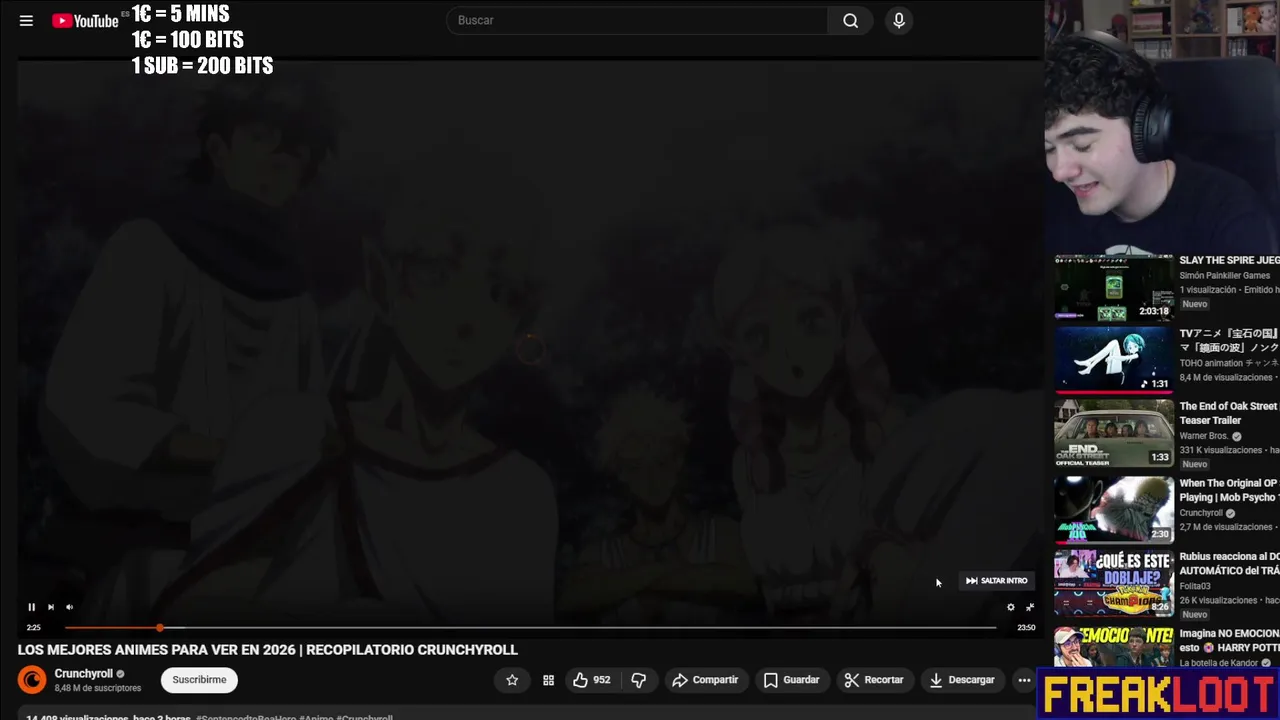This screenshot has height=720, width=1280.
Task: Open the Crunchyroll channel name link
Action: (84, 674)
